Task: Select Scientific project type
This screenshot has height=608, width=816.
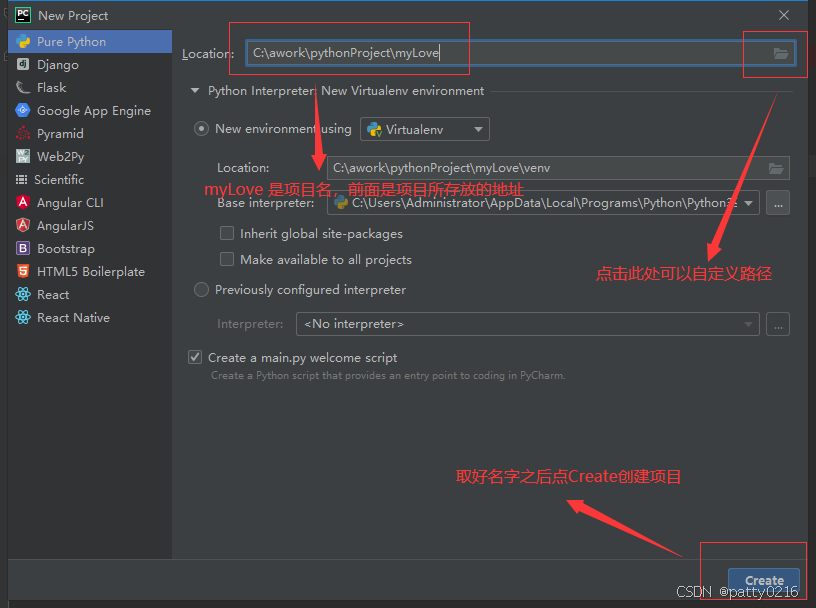Action: click(90, 180)
